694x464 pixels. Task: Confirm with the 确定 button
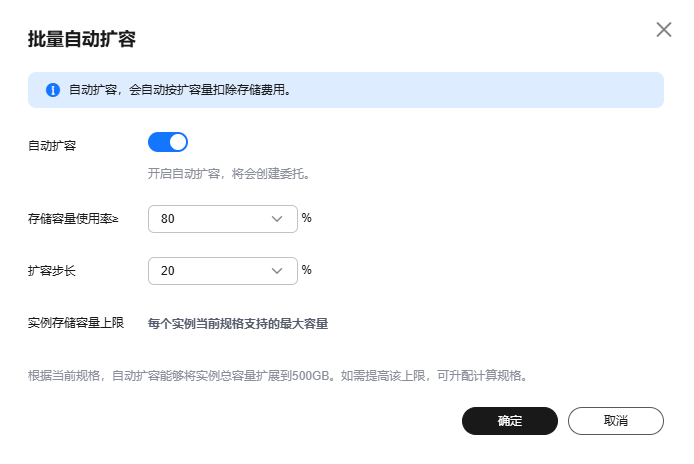coord(509,421)
